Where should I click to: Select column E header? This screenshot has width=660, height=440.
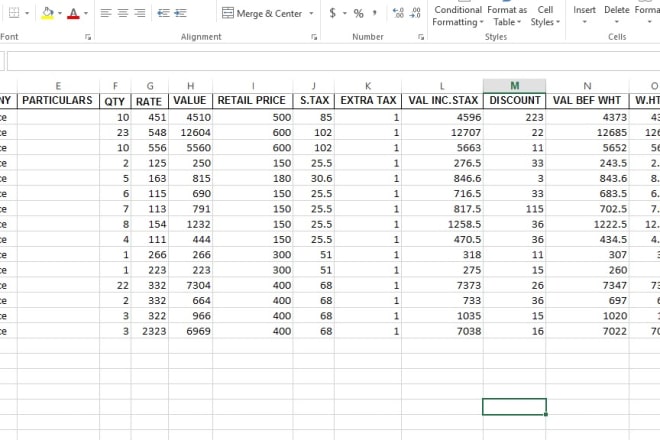pos(58,86)
